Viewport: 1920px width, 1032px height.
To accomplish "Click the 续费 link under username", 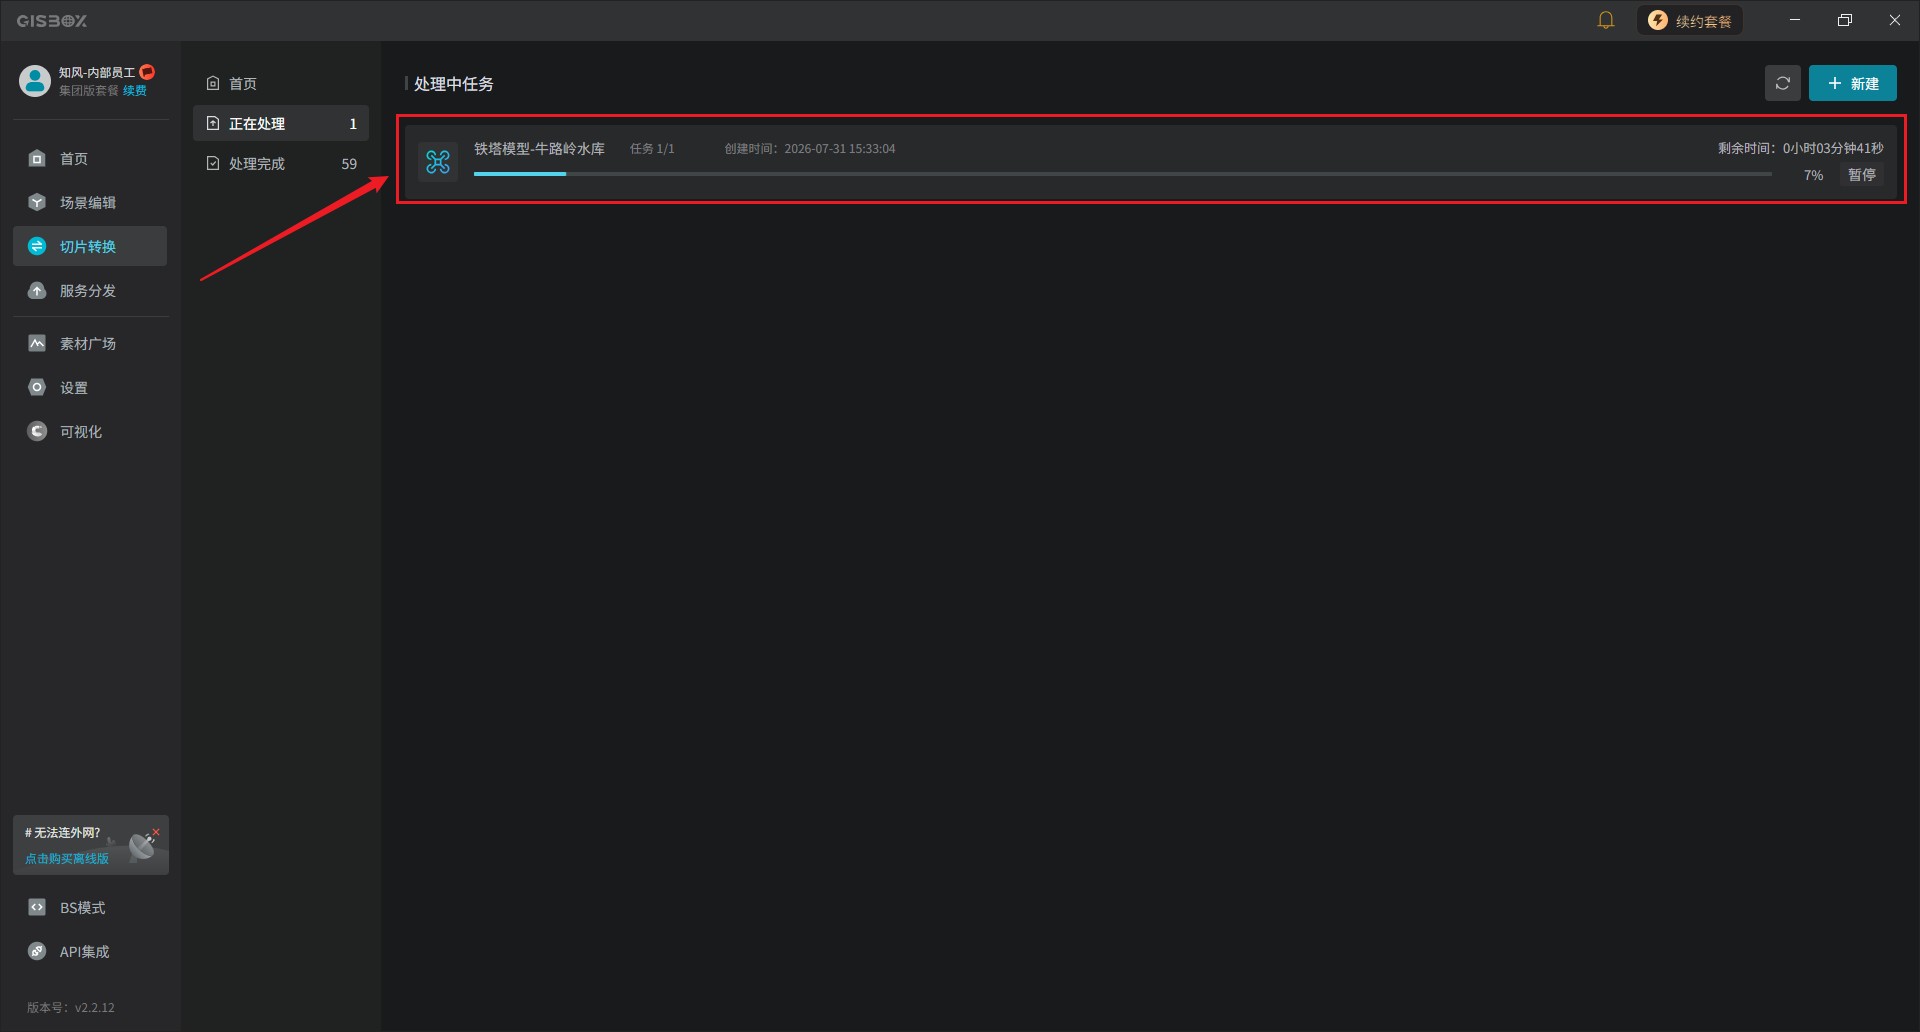I will 135,91.
